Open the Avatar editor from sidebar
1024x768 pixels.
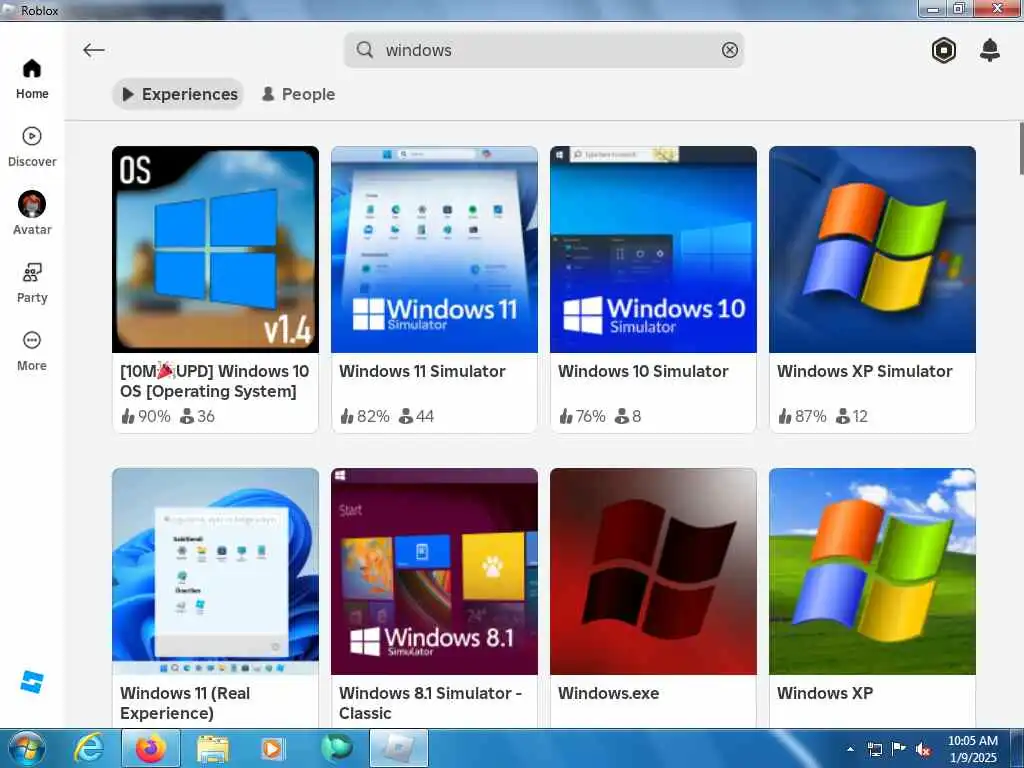click(x=32, y=213)
